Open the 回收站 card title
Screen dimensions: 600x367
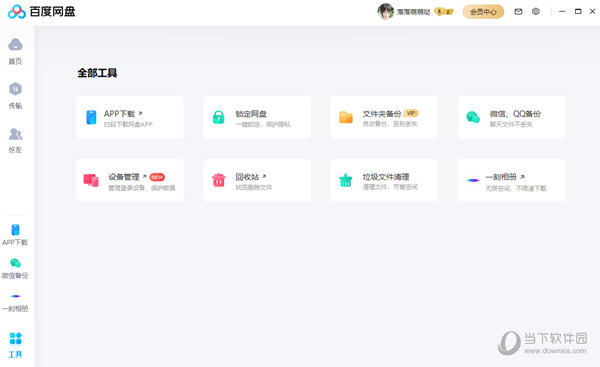point(247,177)
